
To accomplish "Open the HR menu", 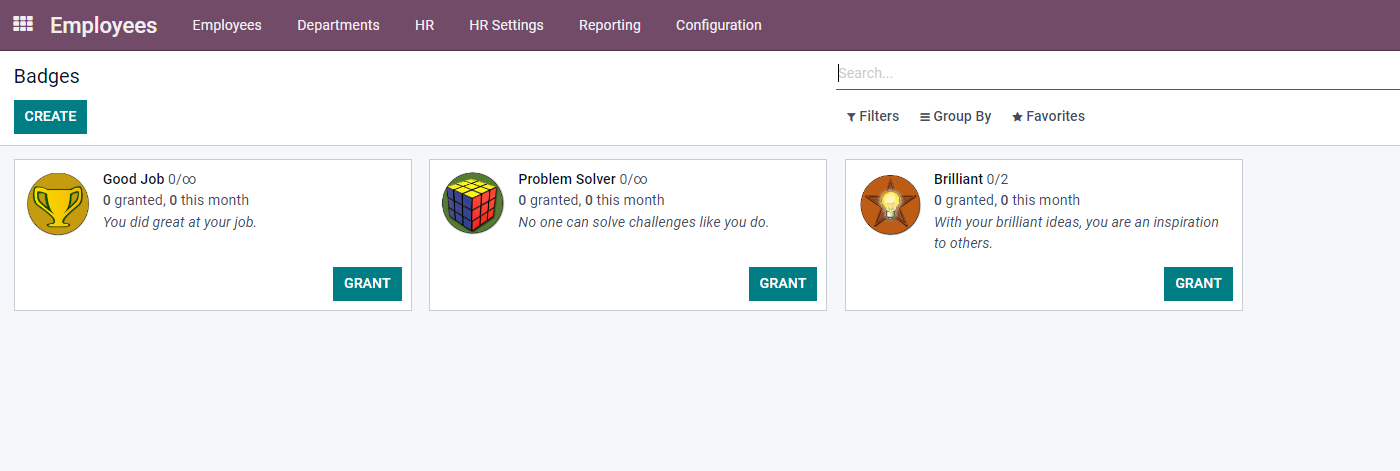I will (424, 25).
